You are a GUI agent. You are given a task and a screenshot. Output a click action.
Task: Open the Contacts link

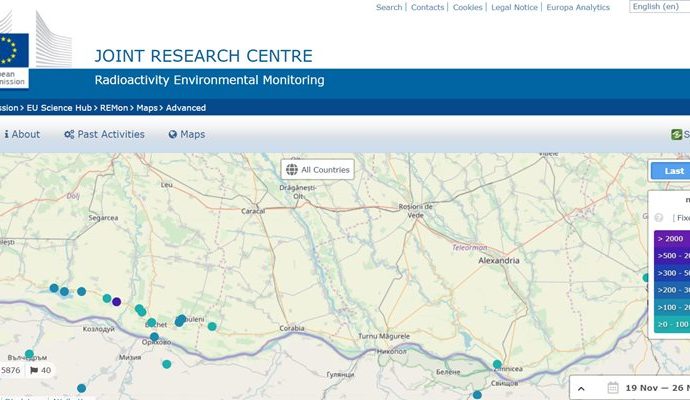coord(427,7)
